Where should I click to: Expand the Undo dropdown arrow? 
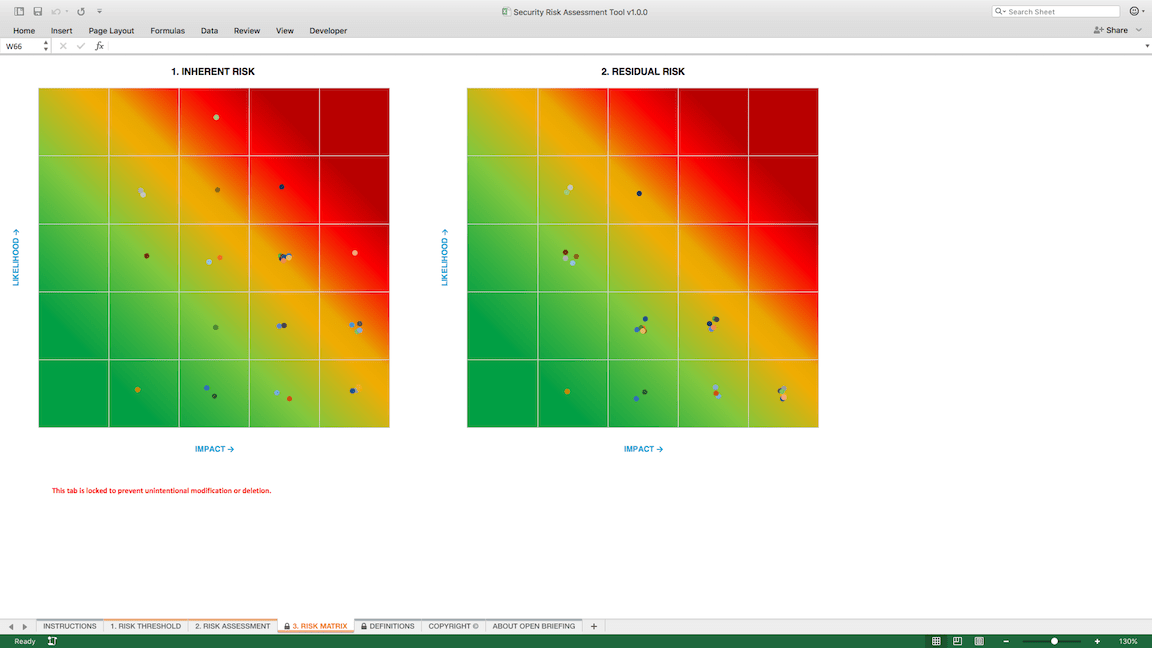[x=66, y=11]
